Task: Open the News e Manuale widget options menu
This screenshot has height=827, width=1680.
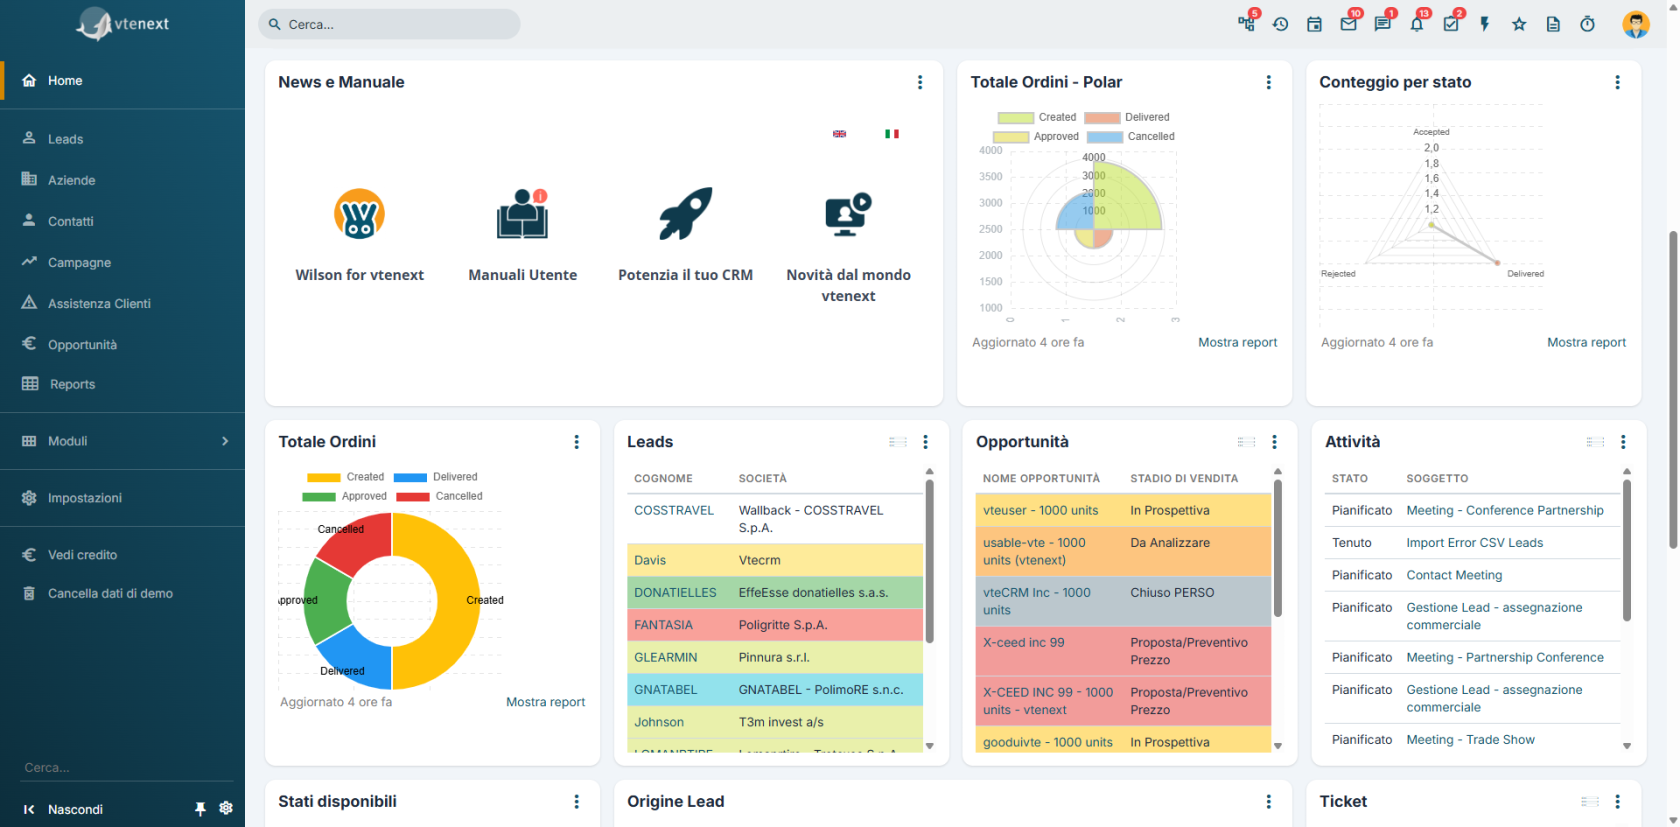Action: 920,82
